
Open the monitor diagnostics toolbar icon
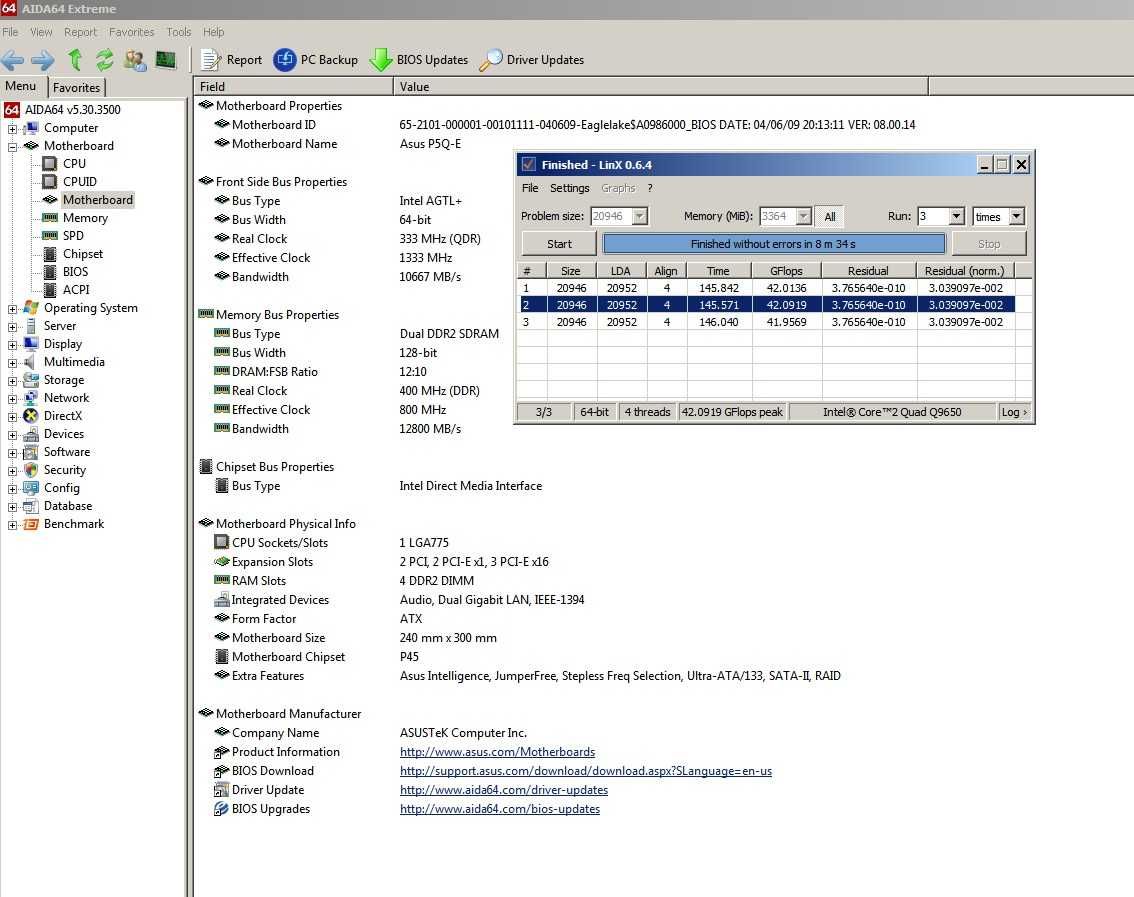[x=166, y=60]
